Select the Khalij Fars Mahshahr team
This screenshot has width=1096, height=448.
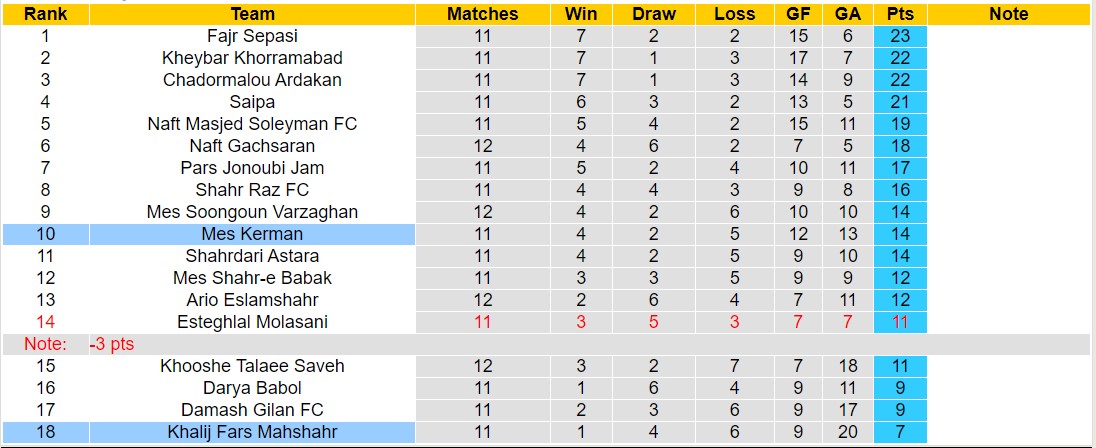(x=252, y=432)
